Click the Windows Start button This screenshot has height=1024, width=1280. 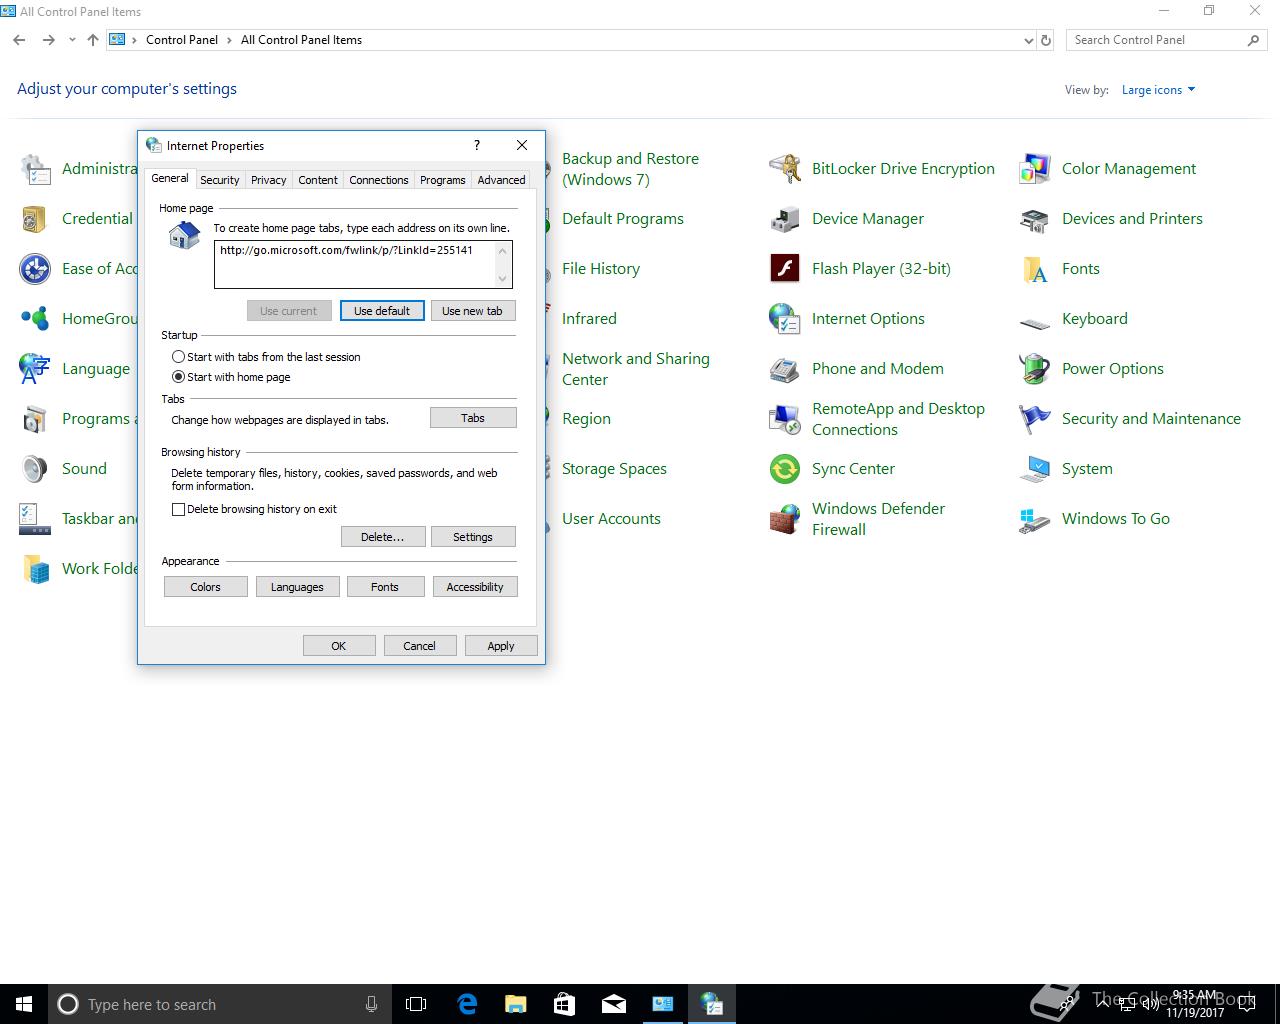pyautogui.click(x=24, y=1004)
